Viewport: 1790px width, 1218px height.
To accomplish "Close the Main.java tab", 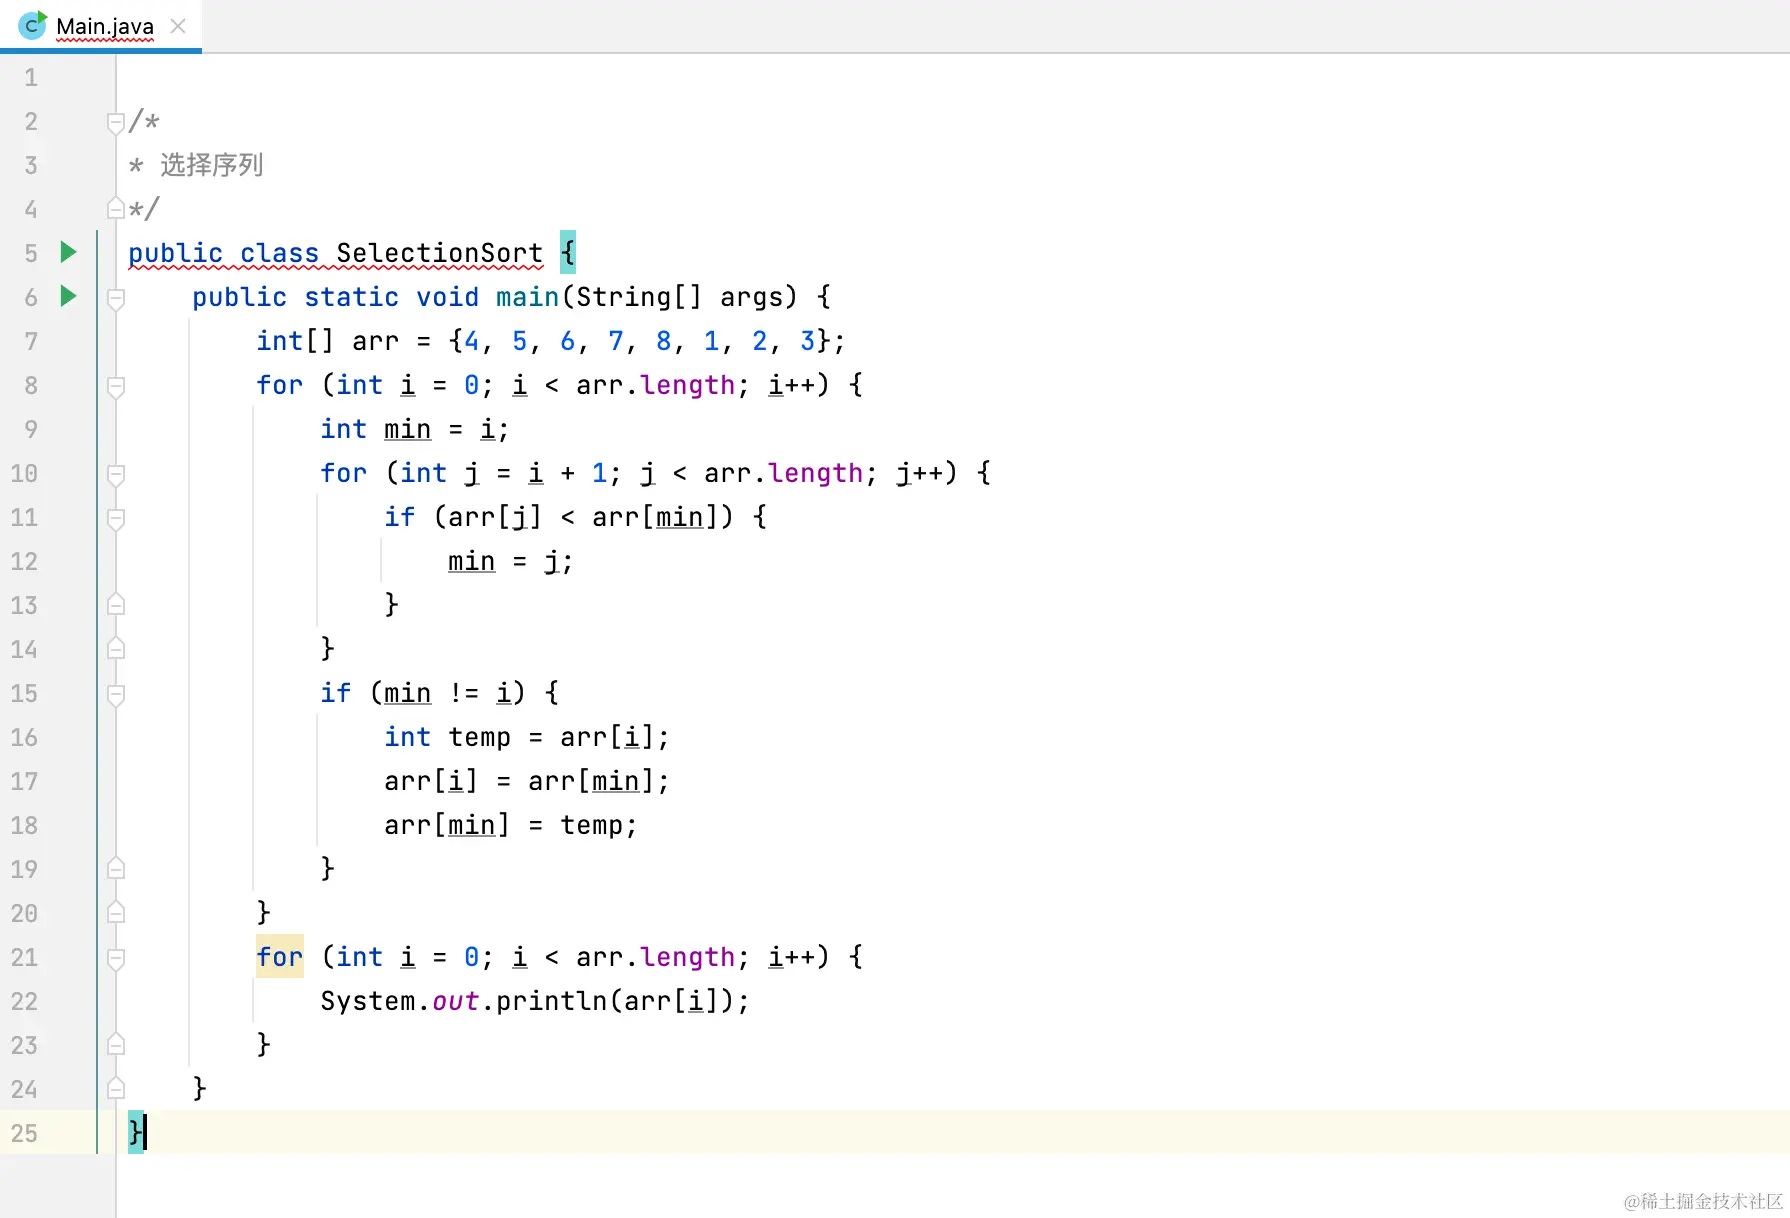I will (178, 26).
